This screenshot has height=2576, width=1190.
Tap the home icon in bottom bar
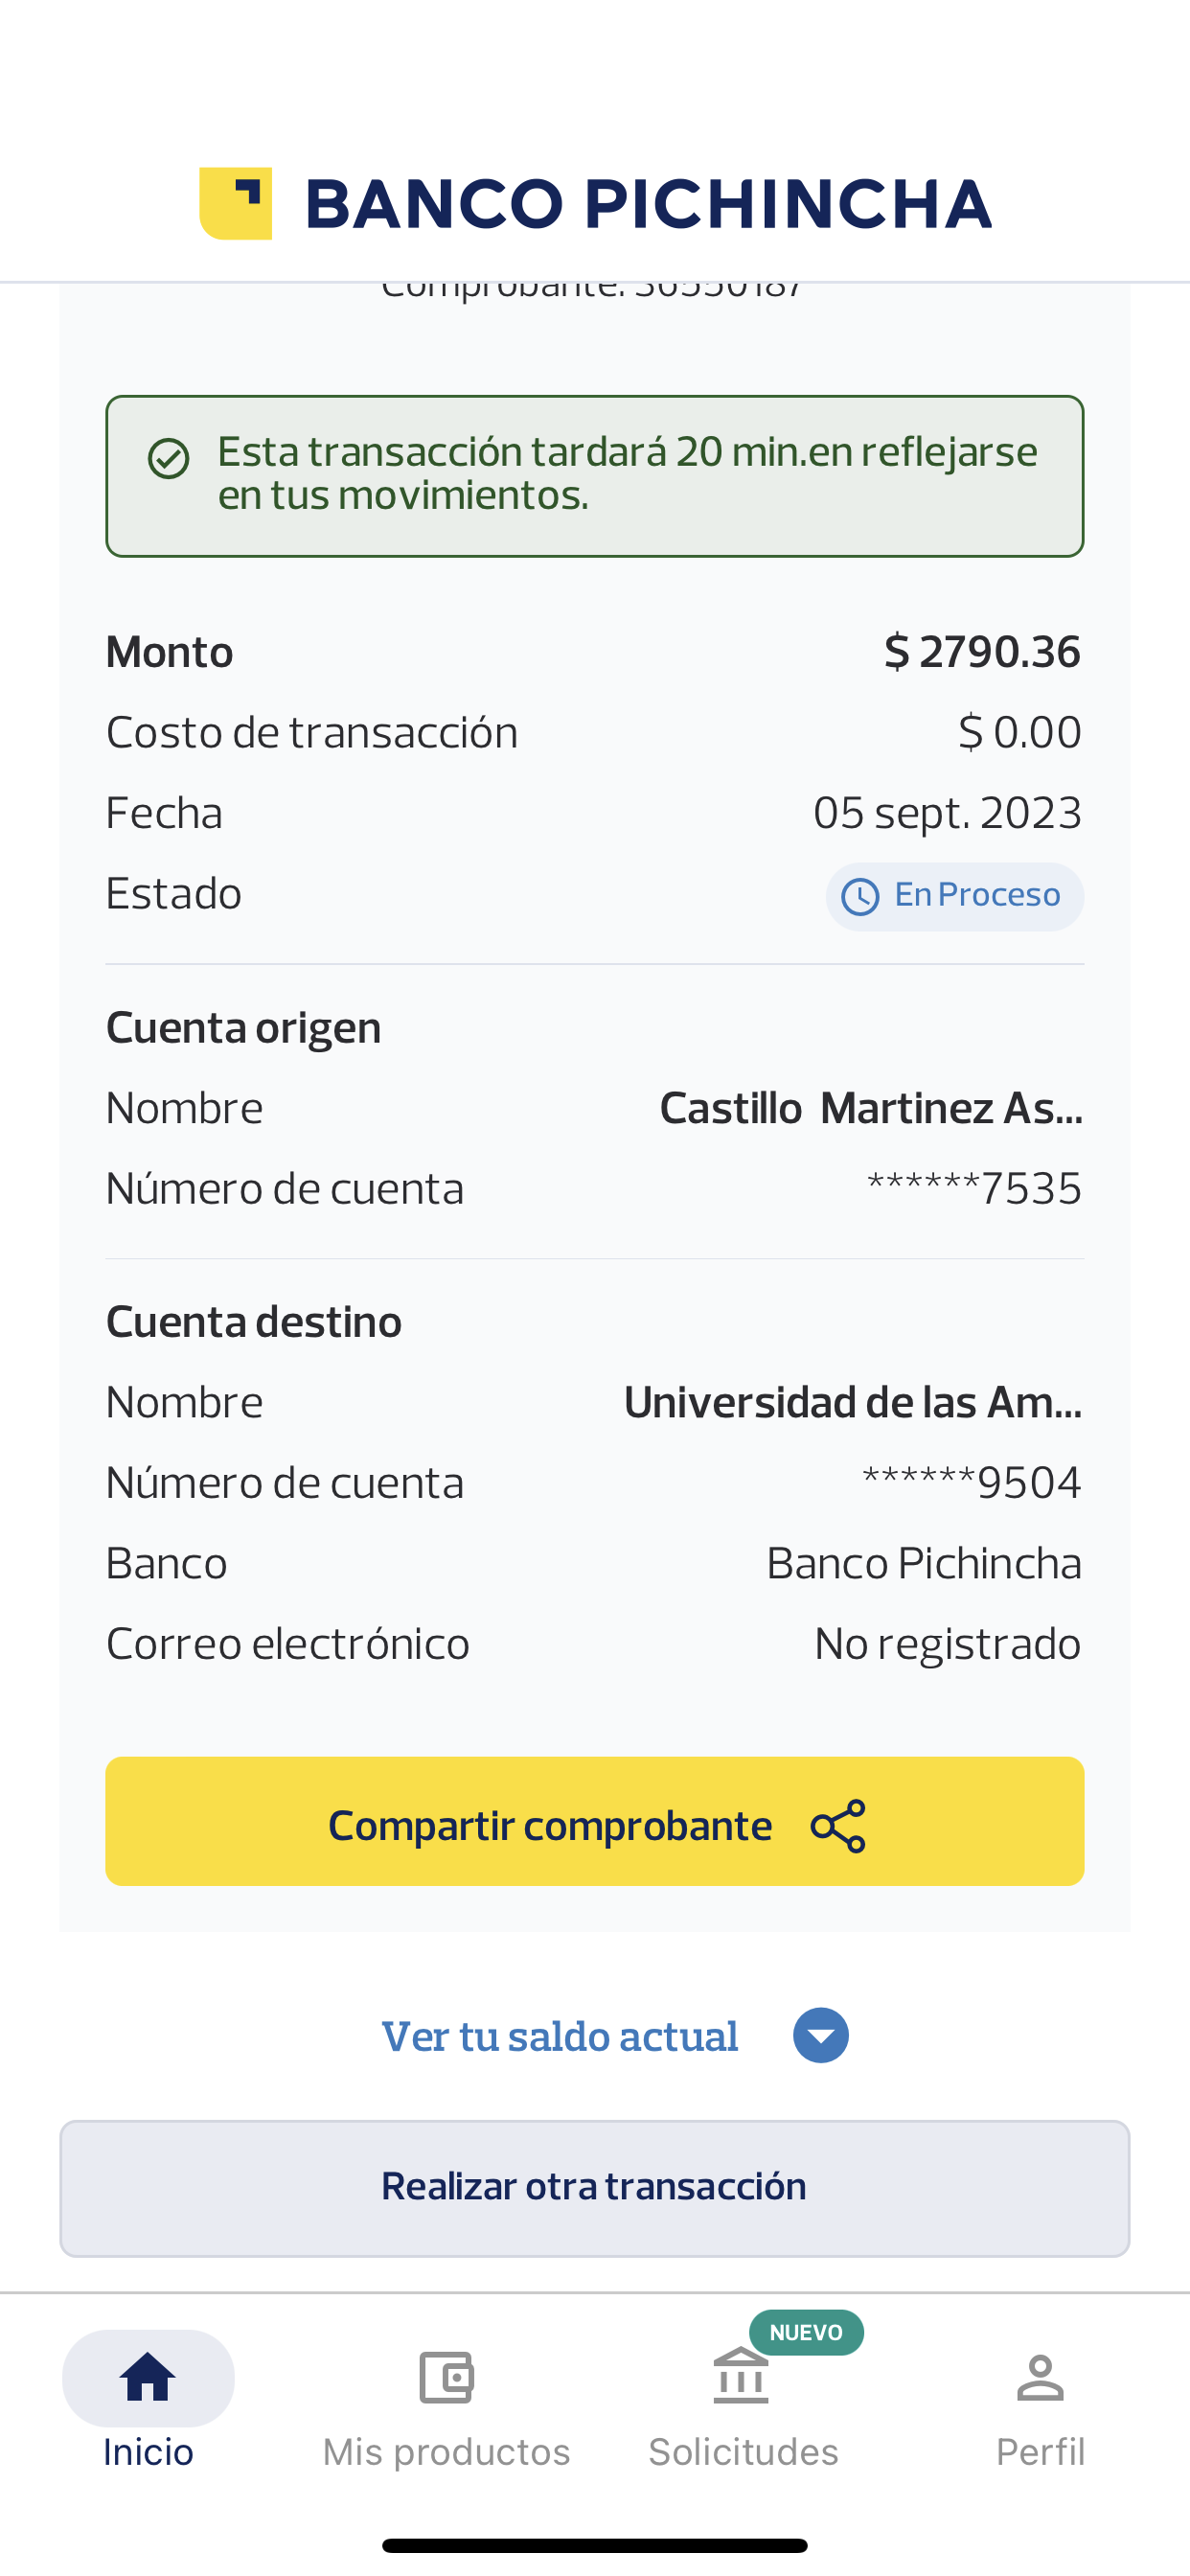pos(148,2377)
